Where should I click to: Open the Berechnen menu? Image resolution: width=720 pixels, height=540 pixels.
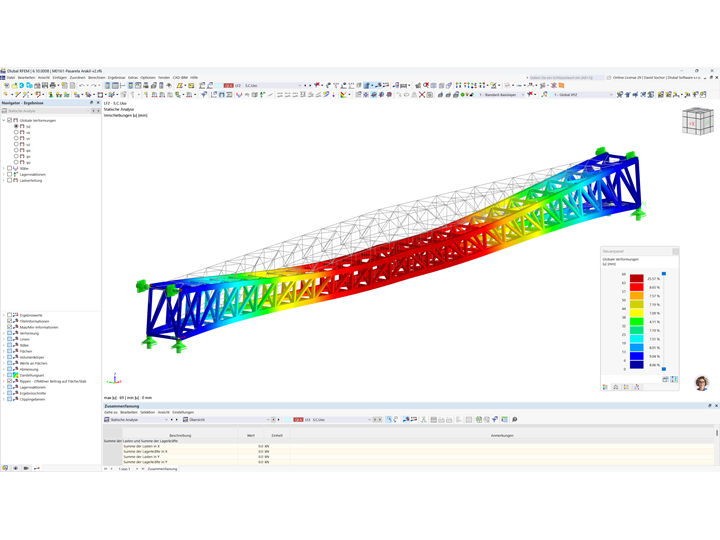coord(96,78)
